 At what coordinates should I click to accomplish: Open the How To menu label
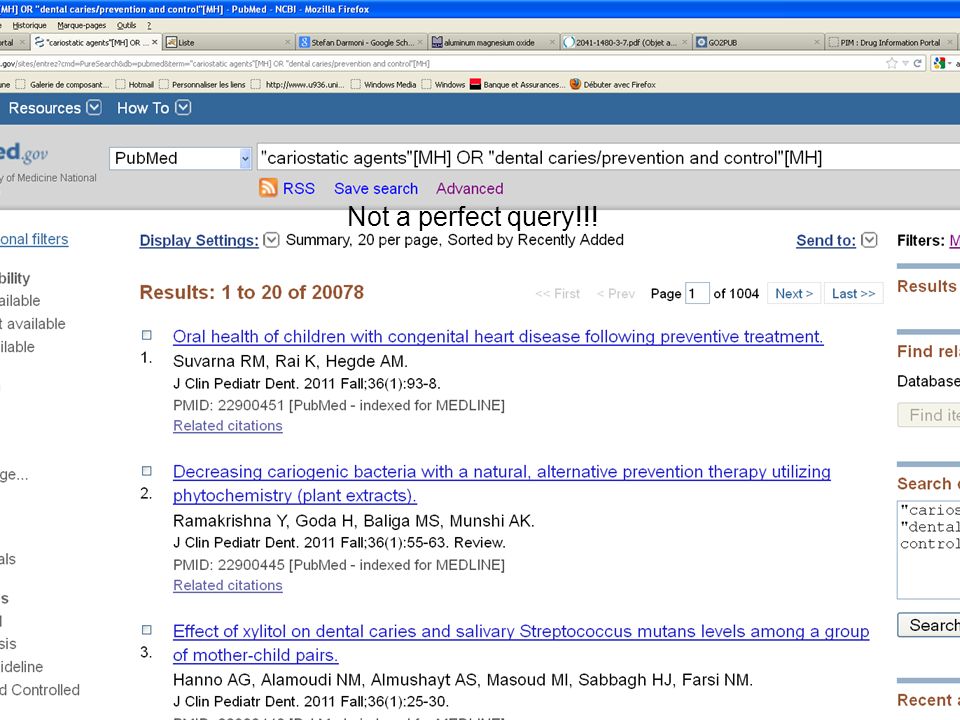click(x=143, y=108)
